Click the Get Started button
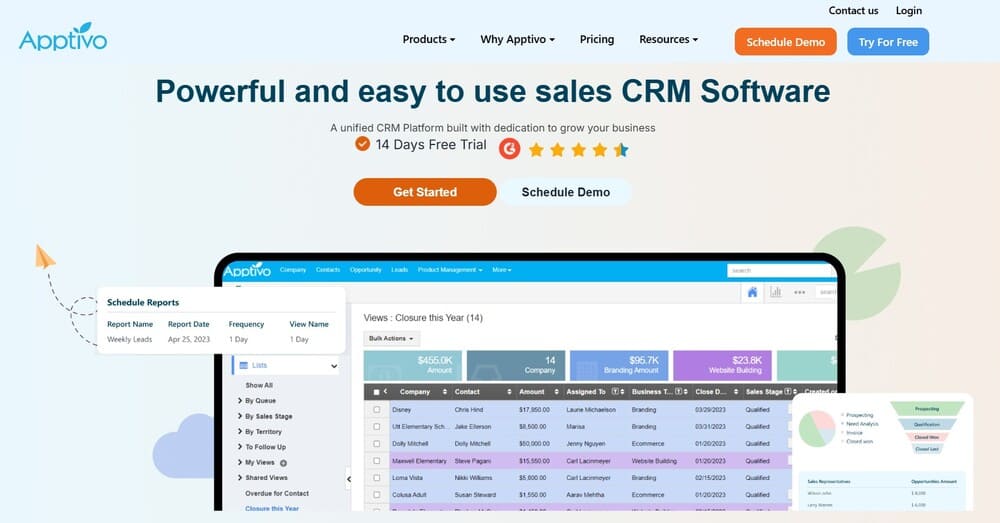The height and width of the screenshot is (523, 1000). 425,192
